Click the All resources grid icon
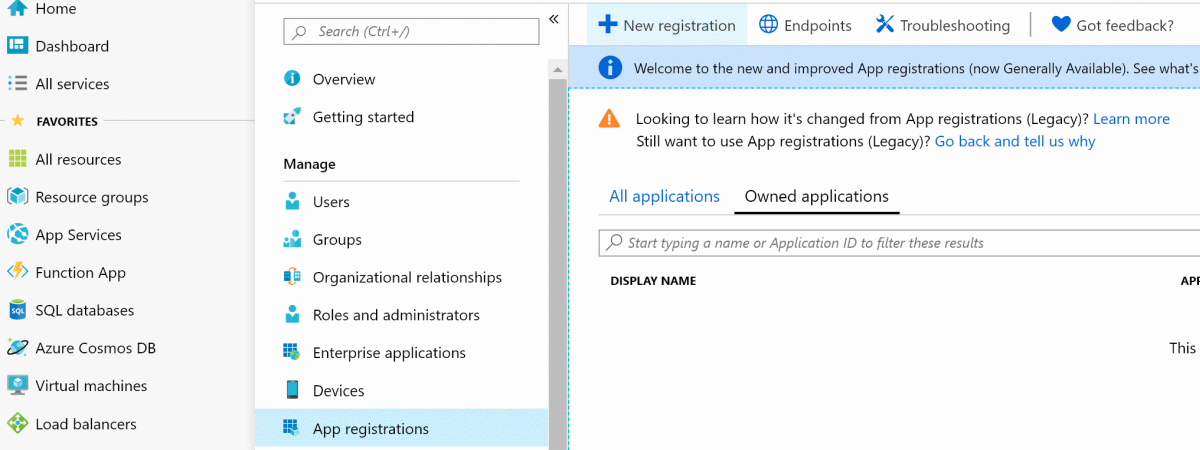Viewport: 1200px width, 450px height. (x=17, y=159)
